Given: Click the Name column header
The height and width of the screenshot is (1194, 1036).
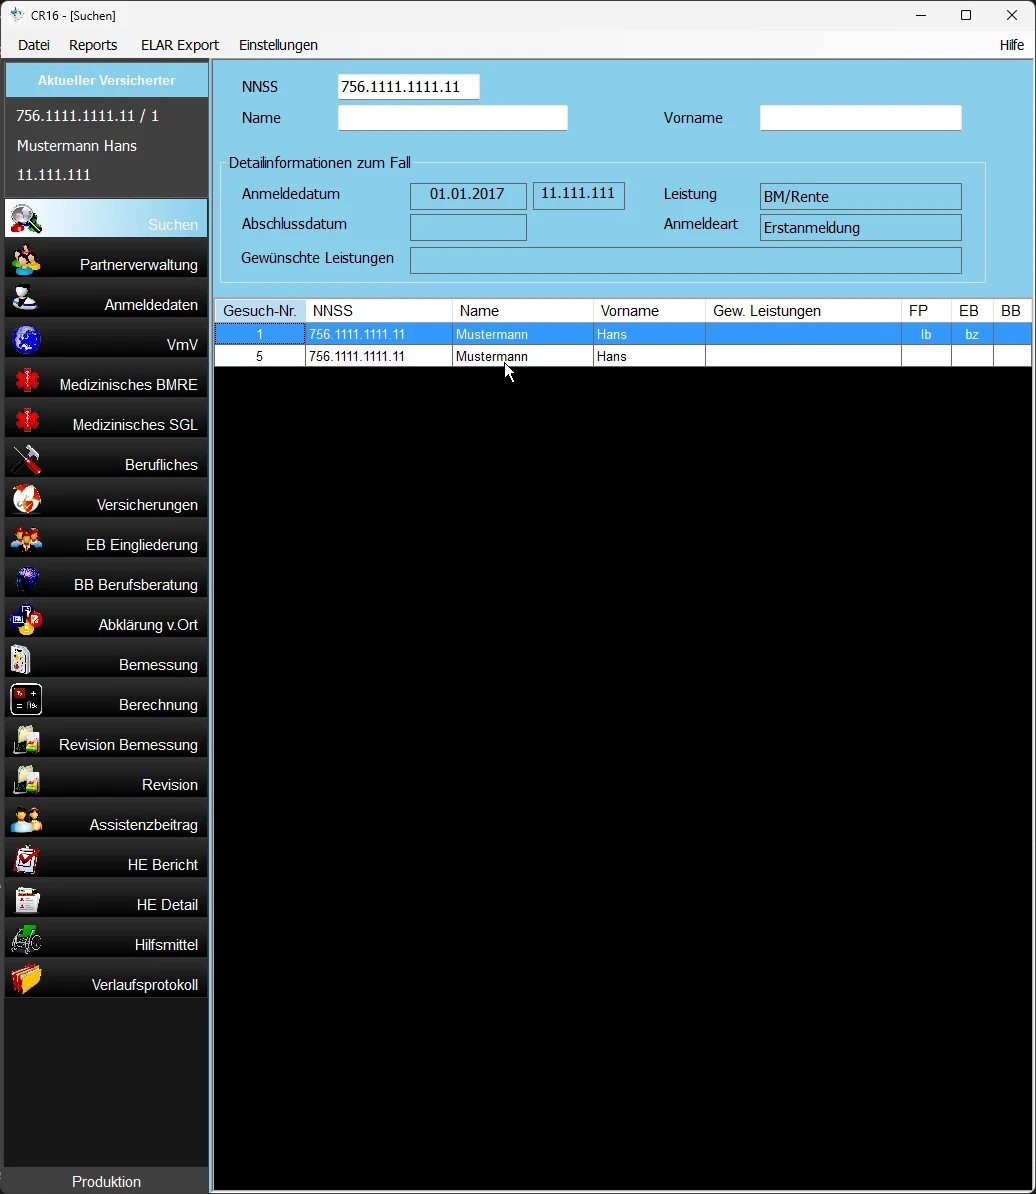Looking at the screenshot, I should pos(523,311).
